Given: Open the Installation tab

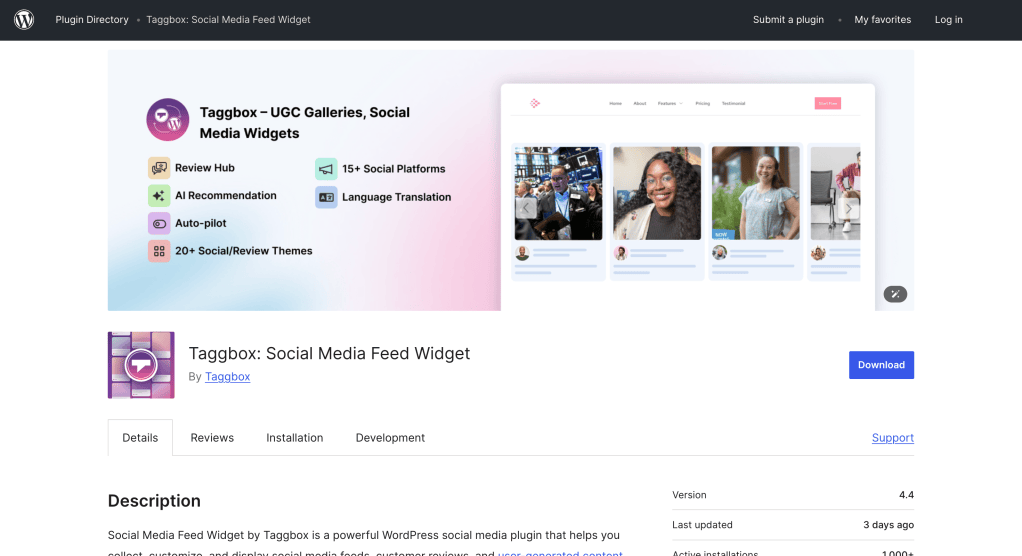Looking at the screenshot, I should point(295,437).
